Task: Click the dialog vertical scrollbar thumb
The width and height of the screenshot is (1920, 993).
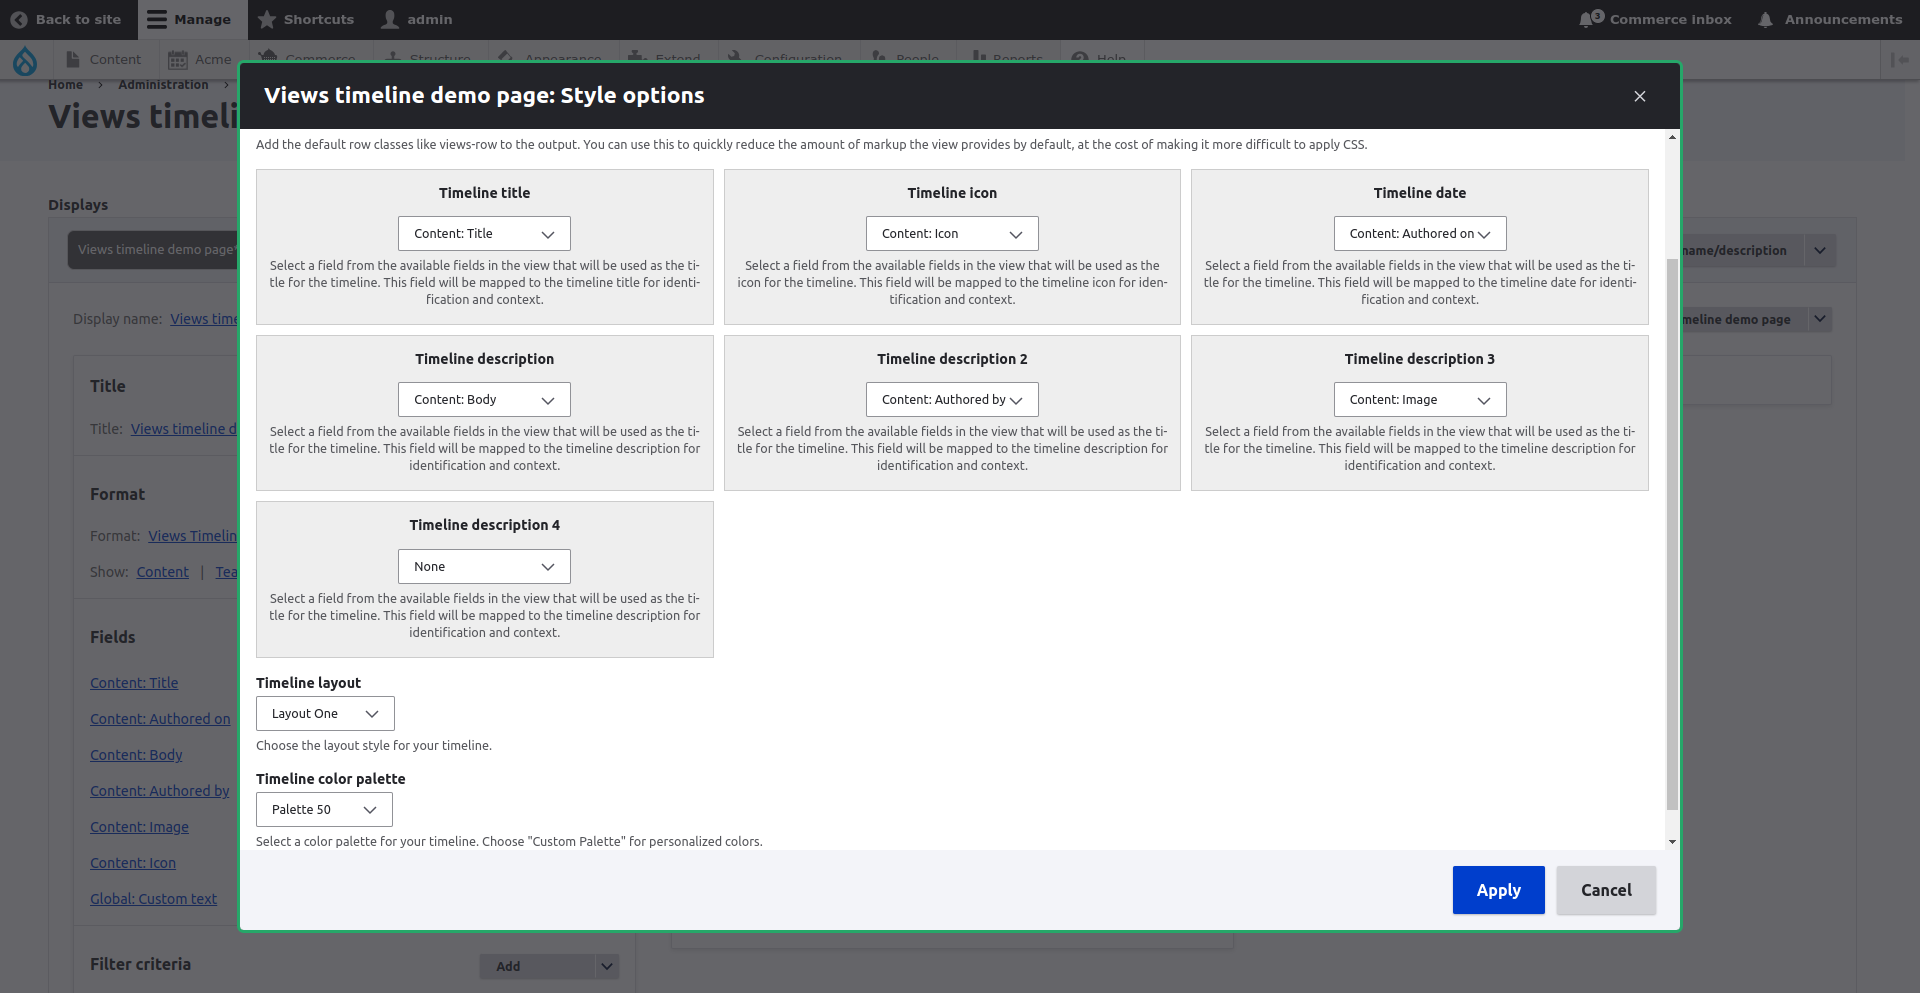Action: click(1672, 534)
